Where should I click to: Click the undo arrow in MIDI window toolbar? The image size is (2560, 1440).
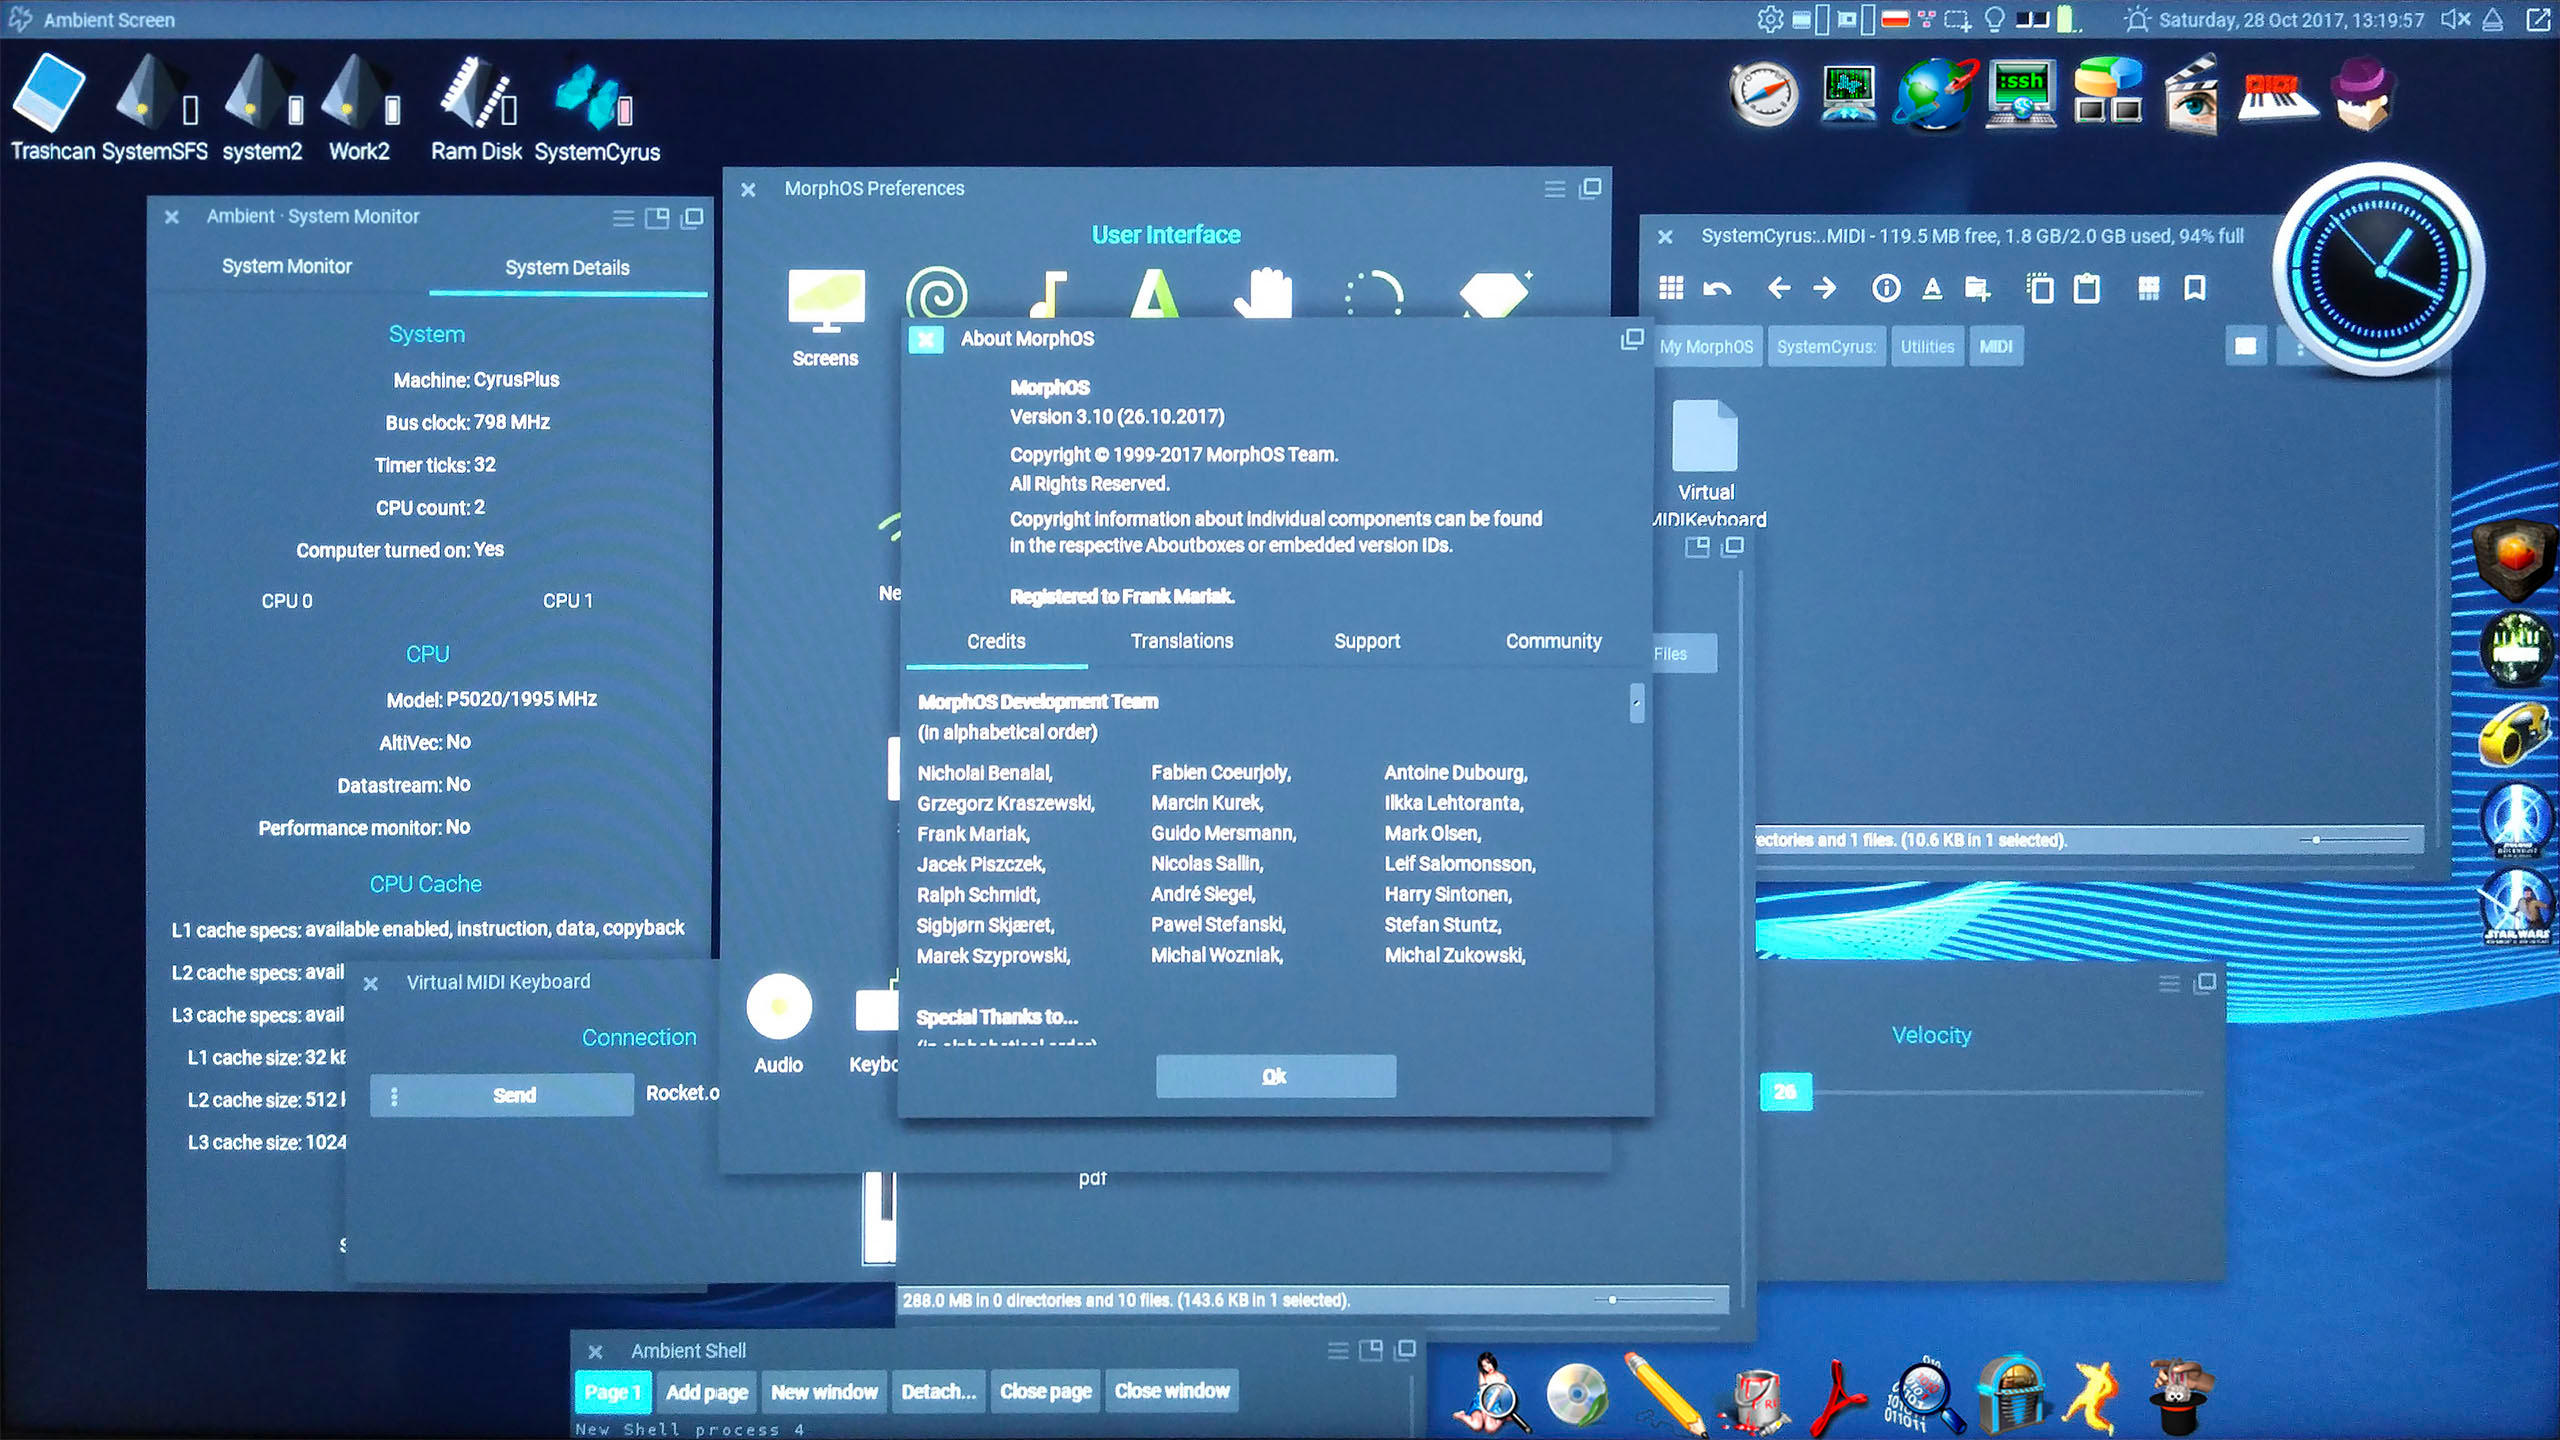pyautogui.click(x=1717, y=289)
